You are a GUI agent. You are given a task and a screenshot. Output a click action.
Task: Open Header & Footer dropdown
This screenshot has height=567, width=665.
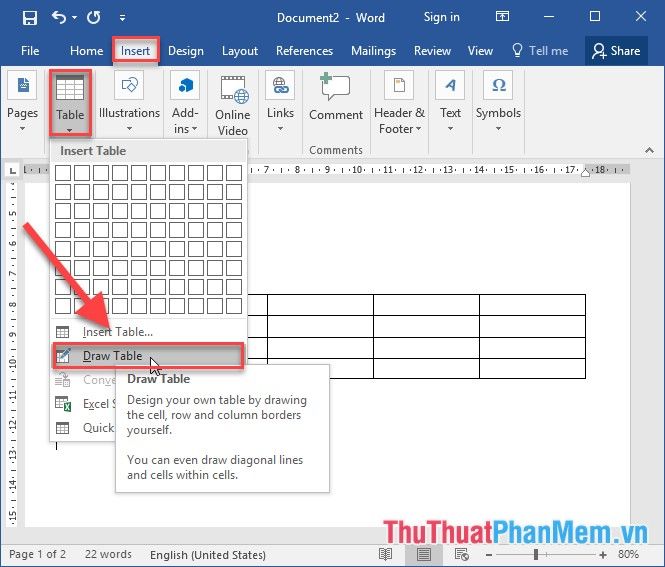coord(399,103)
